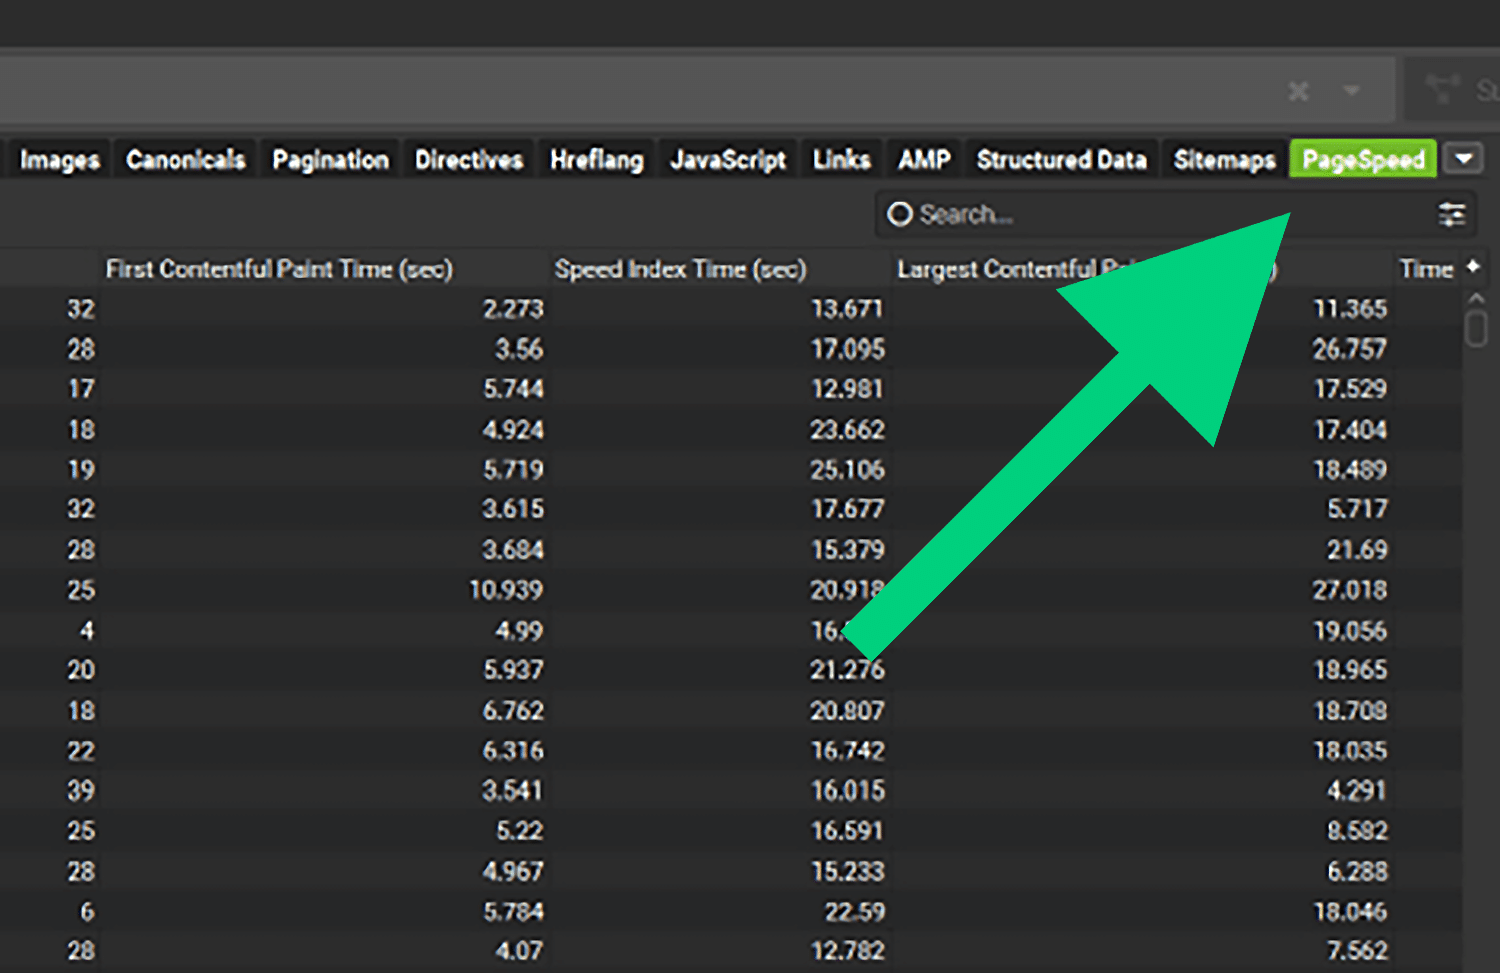The width and height of the screenshot is (1500, 973).
Task: Select the cell reading 7.562
Action: point(1357,950)
